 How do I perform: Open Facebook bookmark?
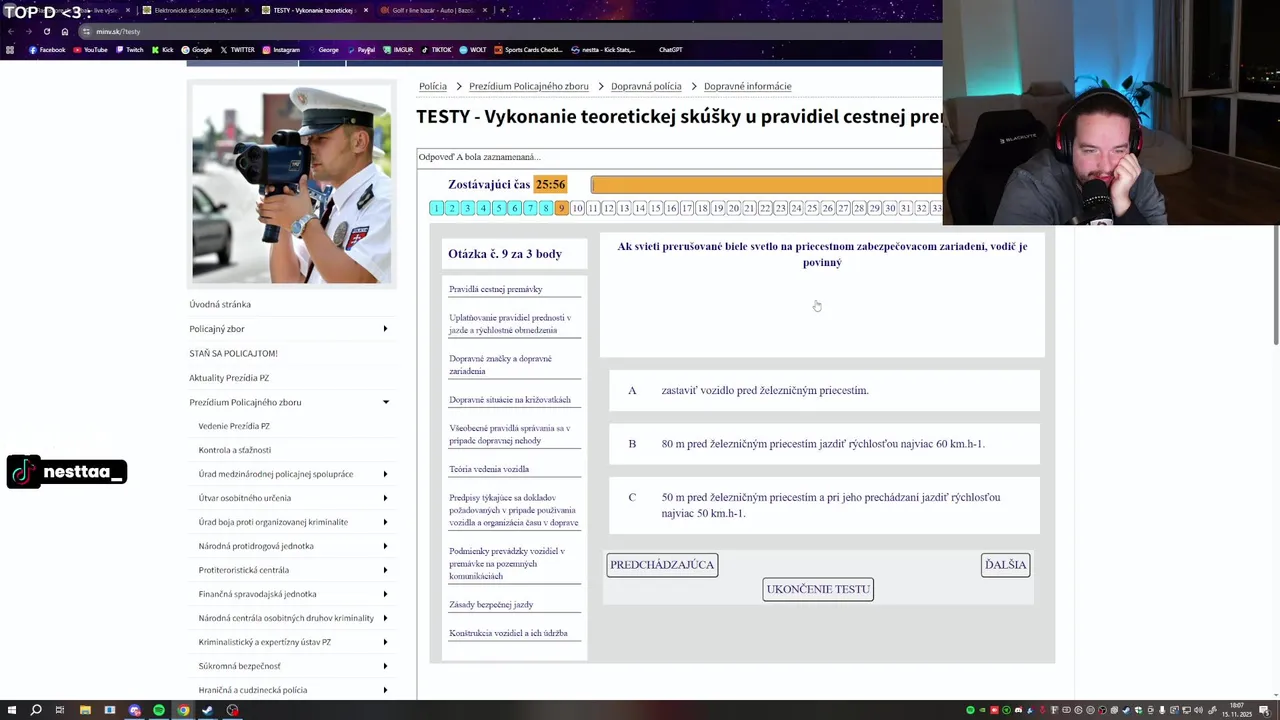pyautogui.click(x=47, y=50)
